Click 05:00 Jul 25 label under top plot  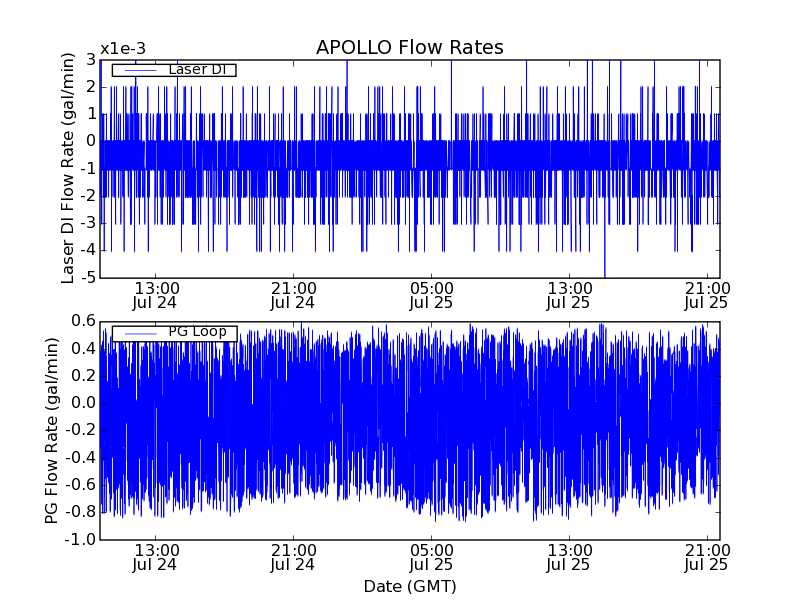(x=432, y=296)
